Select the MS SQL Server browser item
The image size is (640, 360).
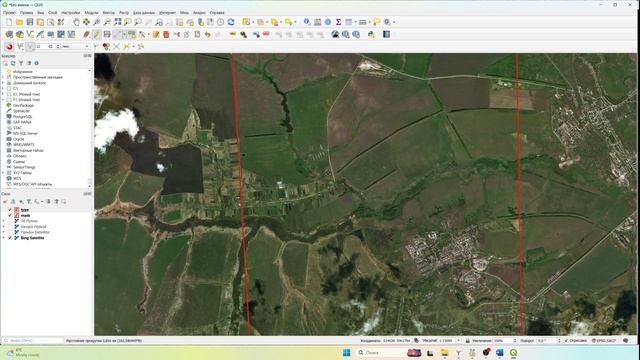25,133
